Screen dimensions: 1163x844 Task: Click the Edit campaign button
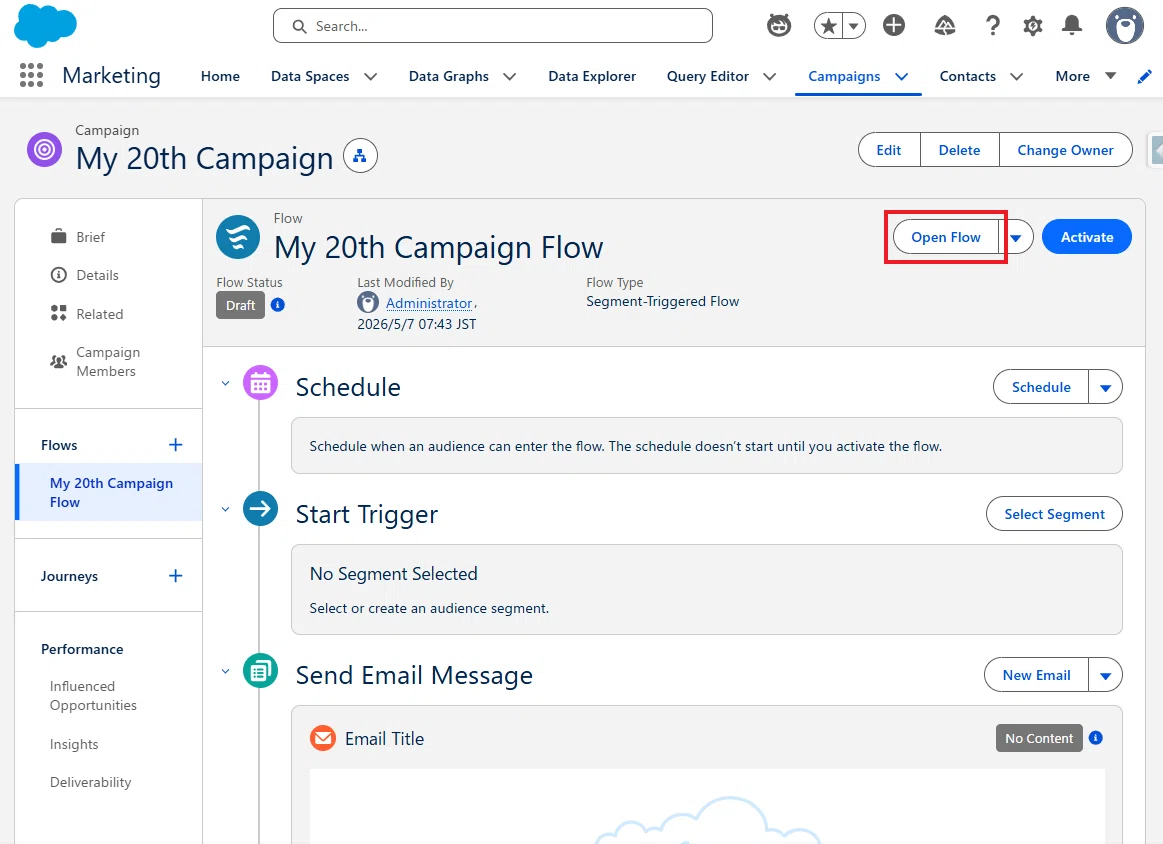pyautogui.click(x=889, y=150)
